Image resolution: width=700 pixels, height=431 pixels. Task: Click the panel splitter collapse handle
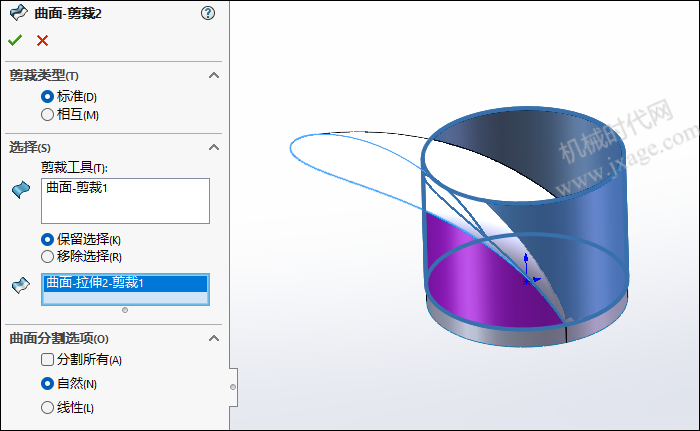[x=233, y=387]
